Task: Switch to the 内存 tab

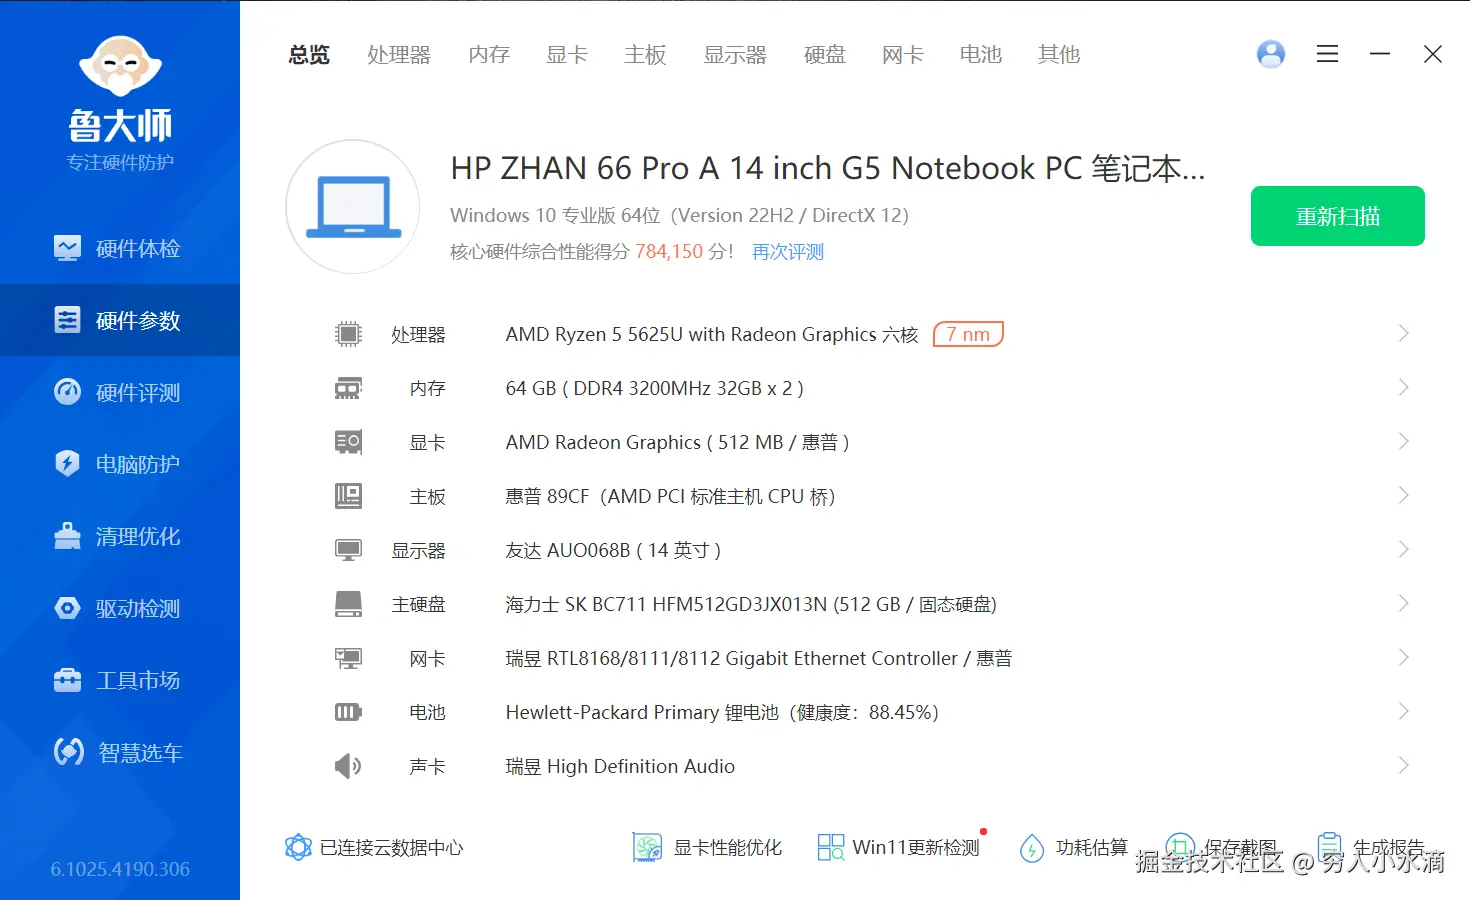Action: 489,55
